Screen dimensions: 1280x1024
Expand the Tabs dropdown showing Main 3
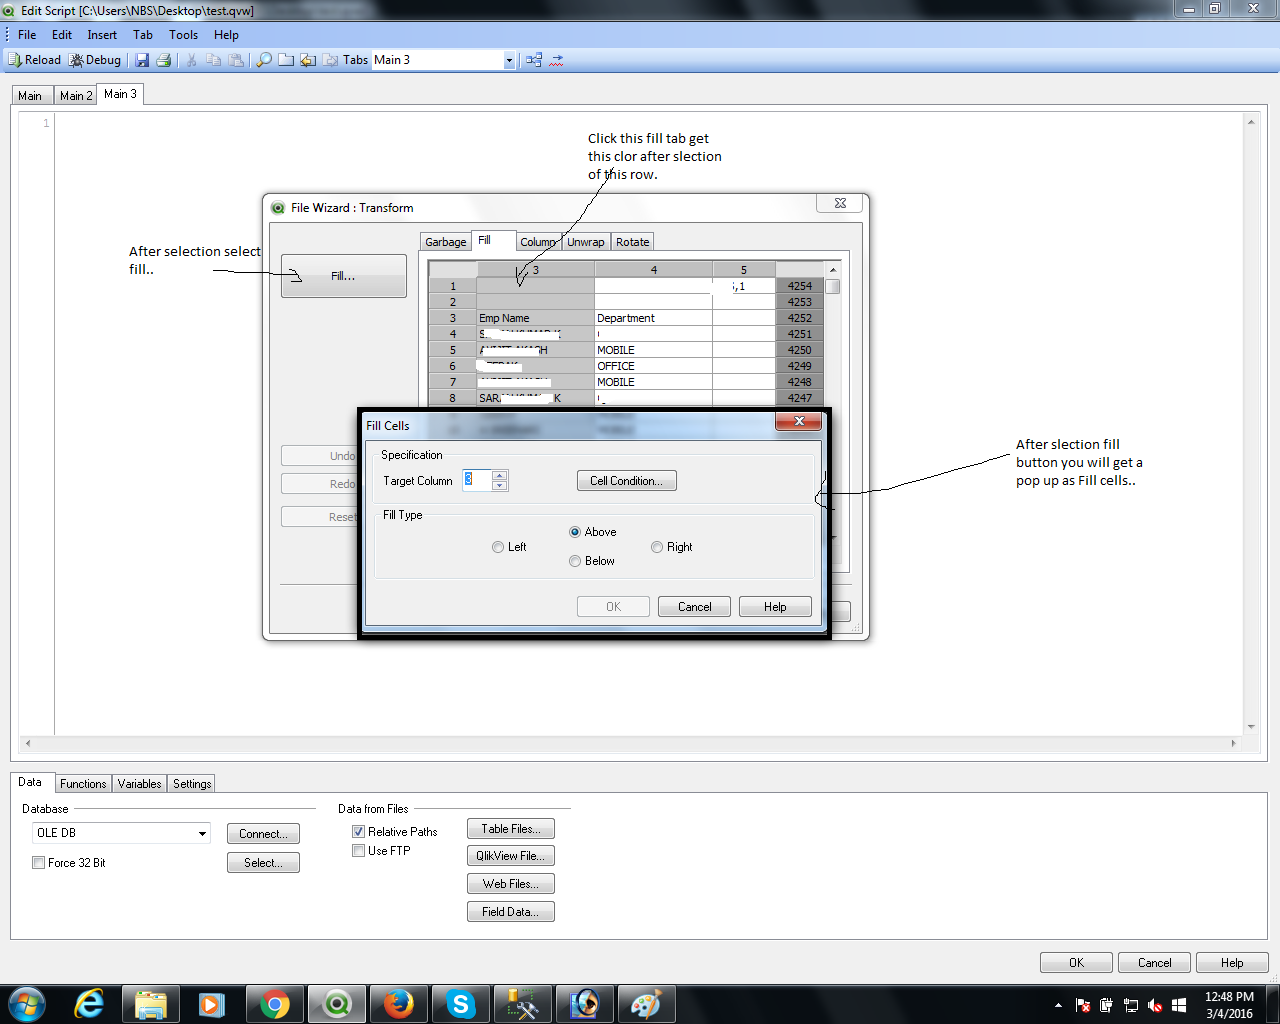[x=508, y=60]
